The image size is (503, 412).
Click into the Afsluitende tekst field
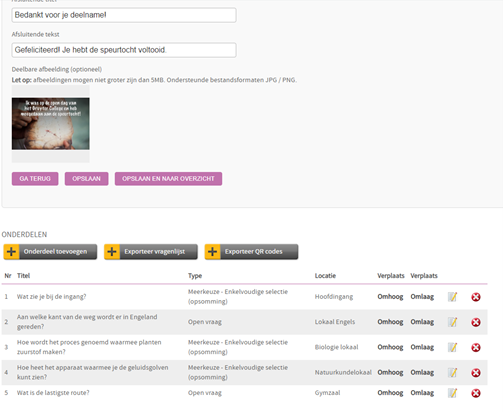[124, 50]
